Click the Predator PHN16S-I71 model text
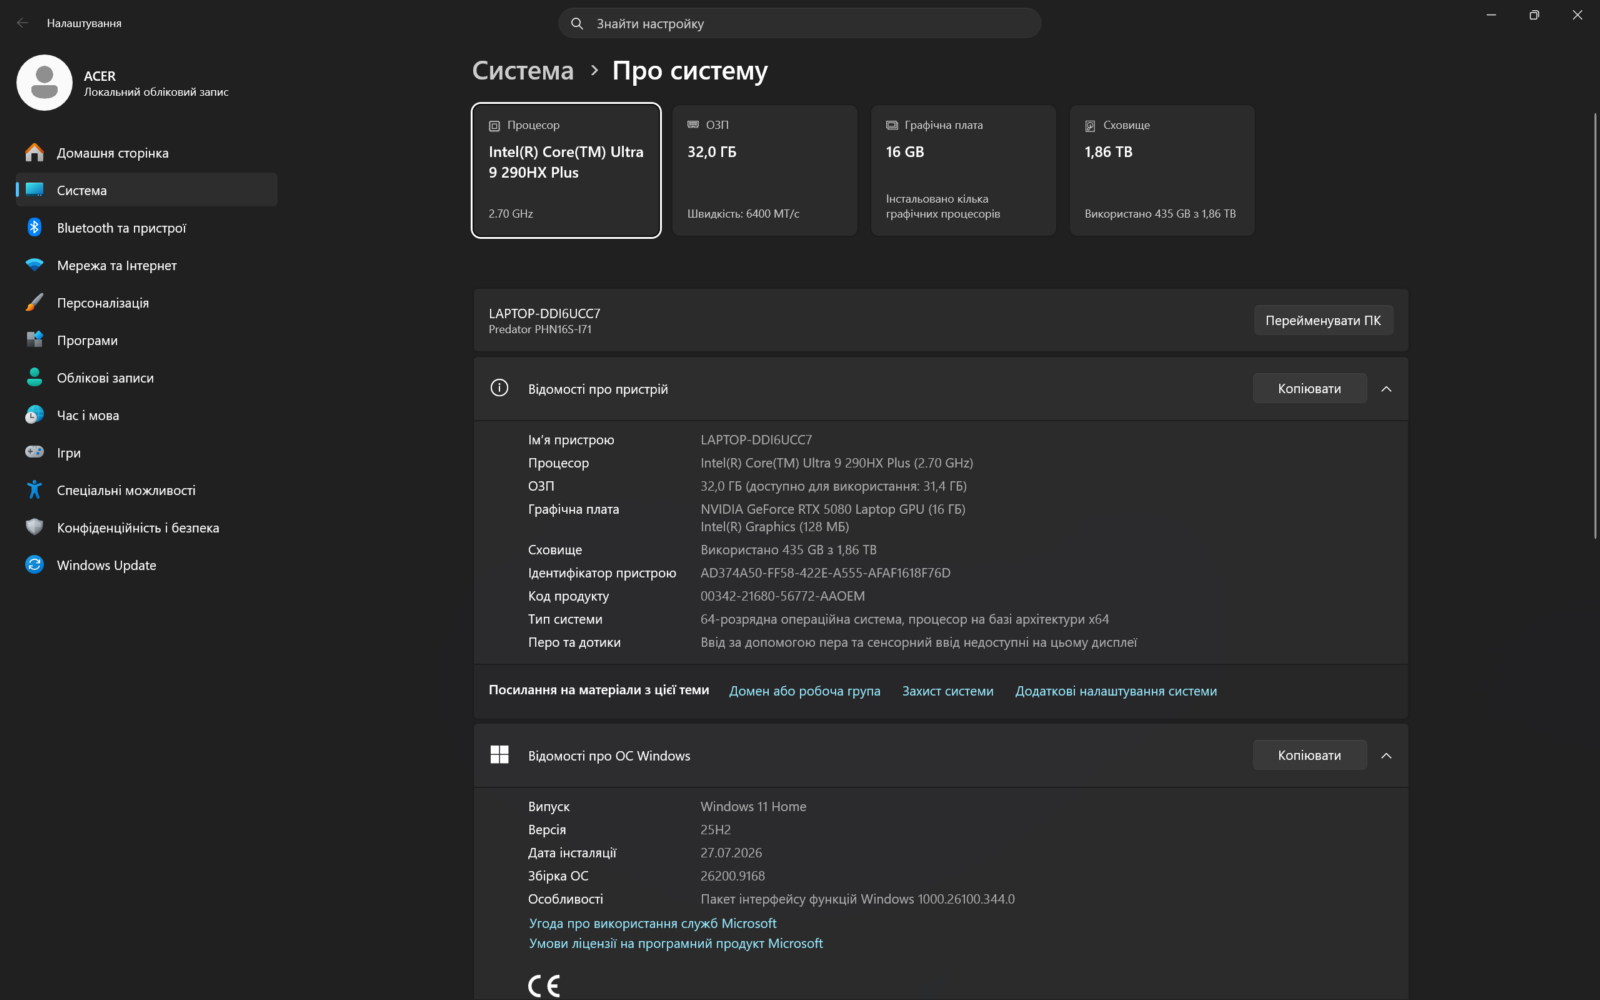The width and height of the screenshot is (1600, 1000). (x=540, y=329)
